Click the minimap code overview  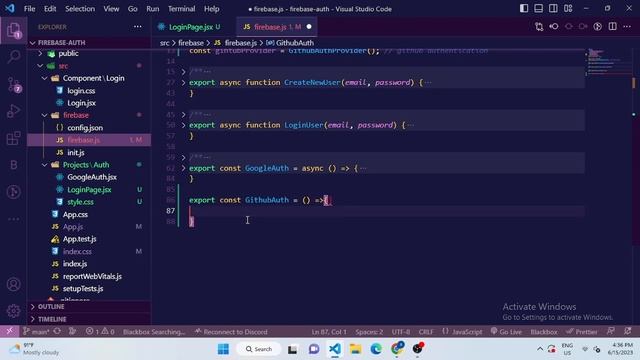(607, 62)
